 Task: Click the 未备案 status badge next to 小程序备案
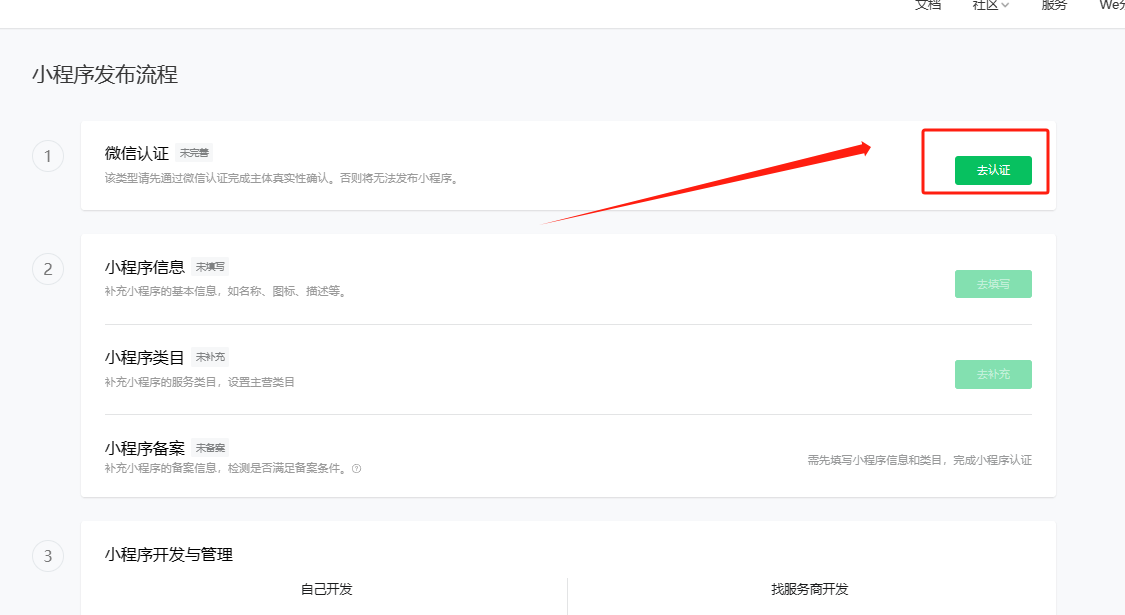click(x=209, y=447)
